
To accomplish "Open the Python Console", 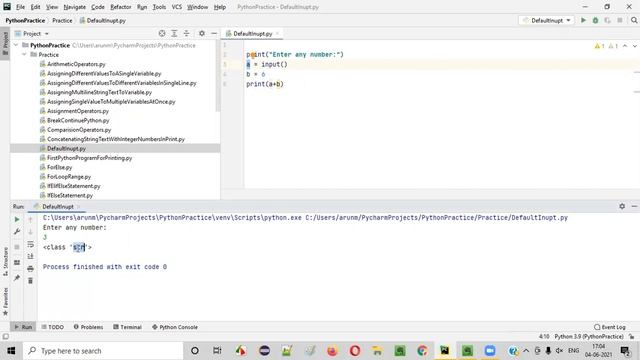I will (x=175, y=327).
